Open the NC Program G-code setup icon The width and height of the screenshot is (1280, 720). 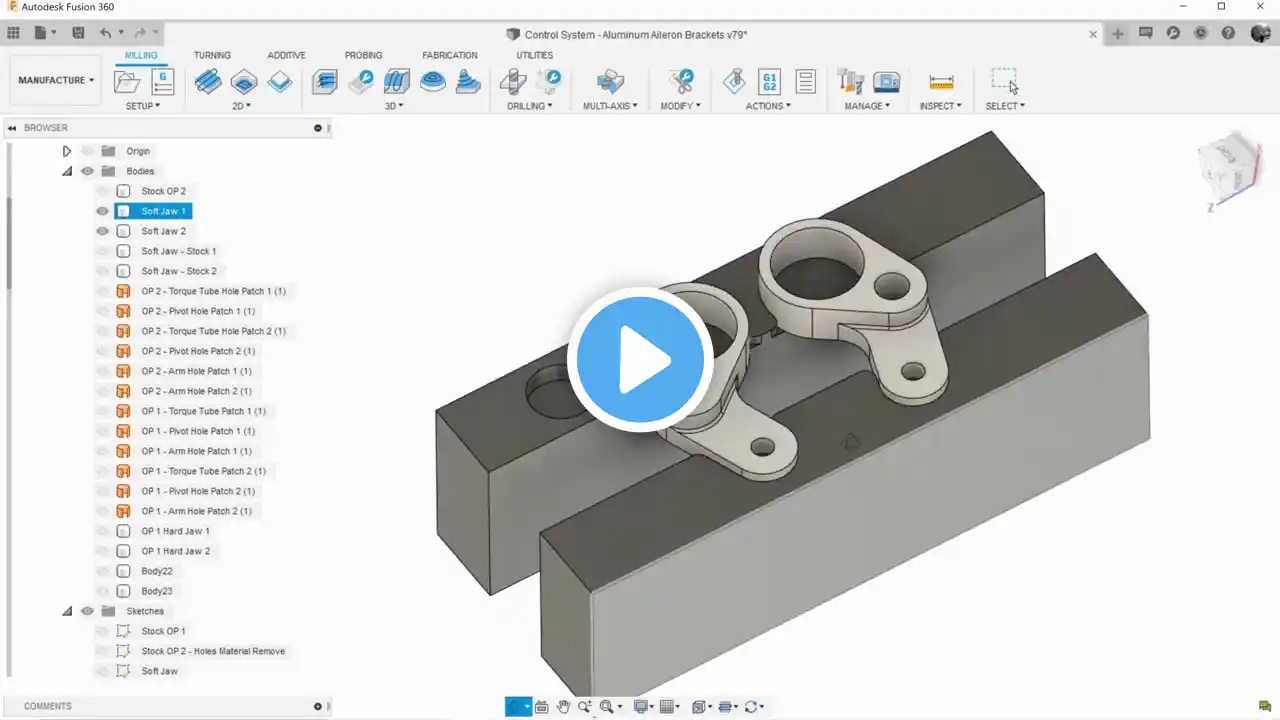pyautogui.click(x=162, y=81)
